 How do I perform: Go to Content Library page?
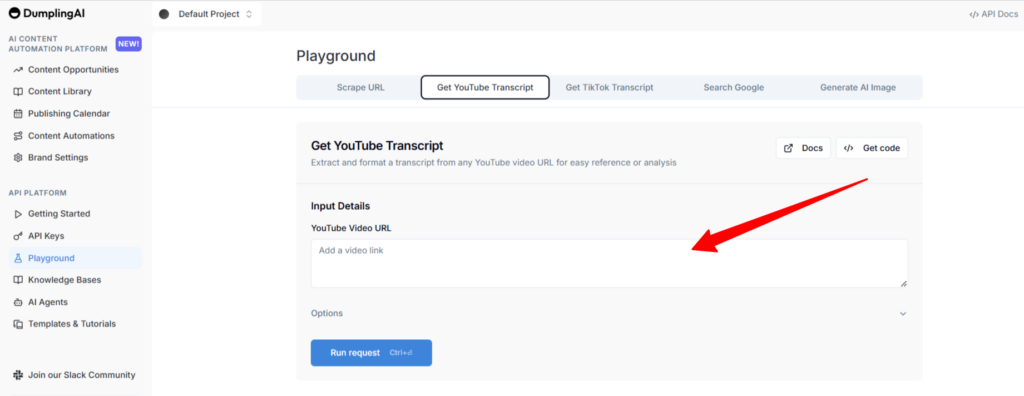[75, 91]
